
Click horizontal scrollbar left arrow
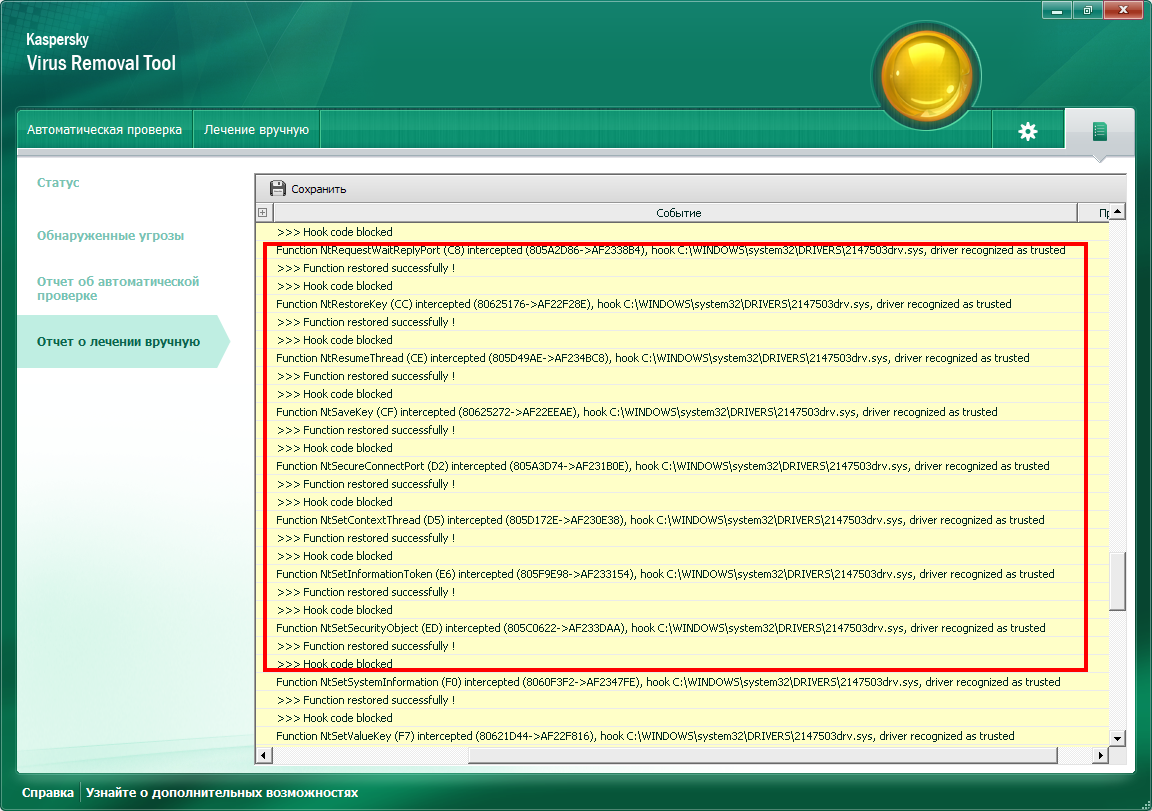coord(264,755)
